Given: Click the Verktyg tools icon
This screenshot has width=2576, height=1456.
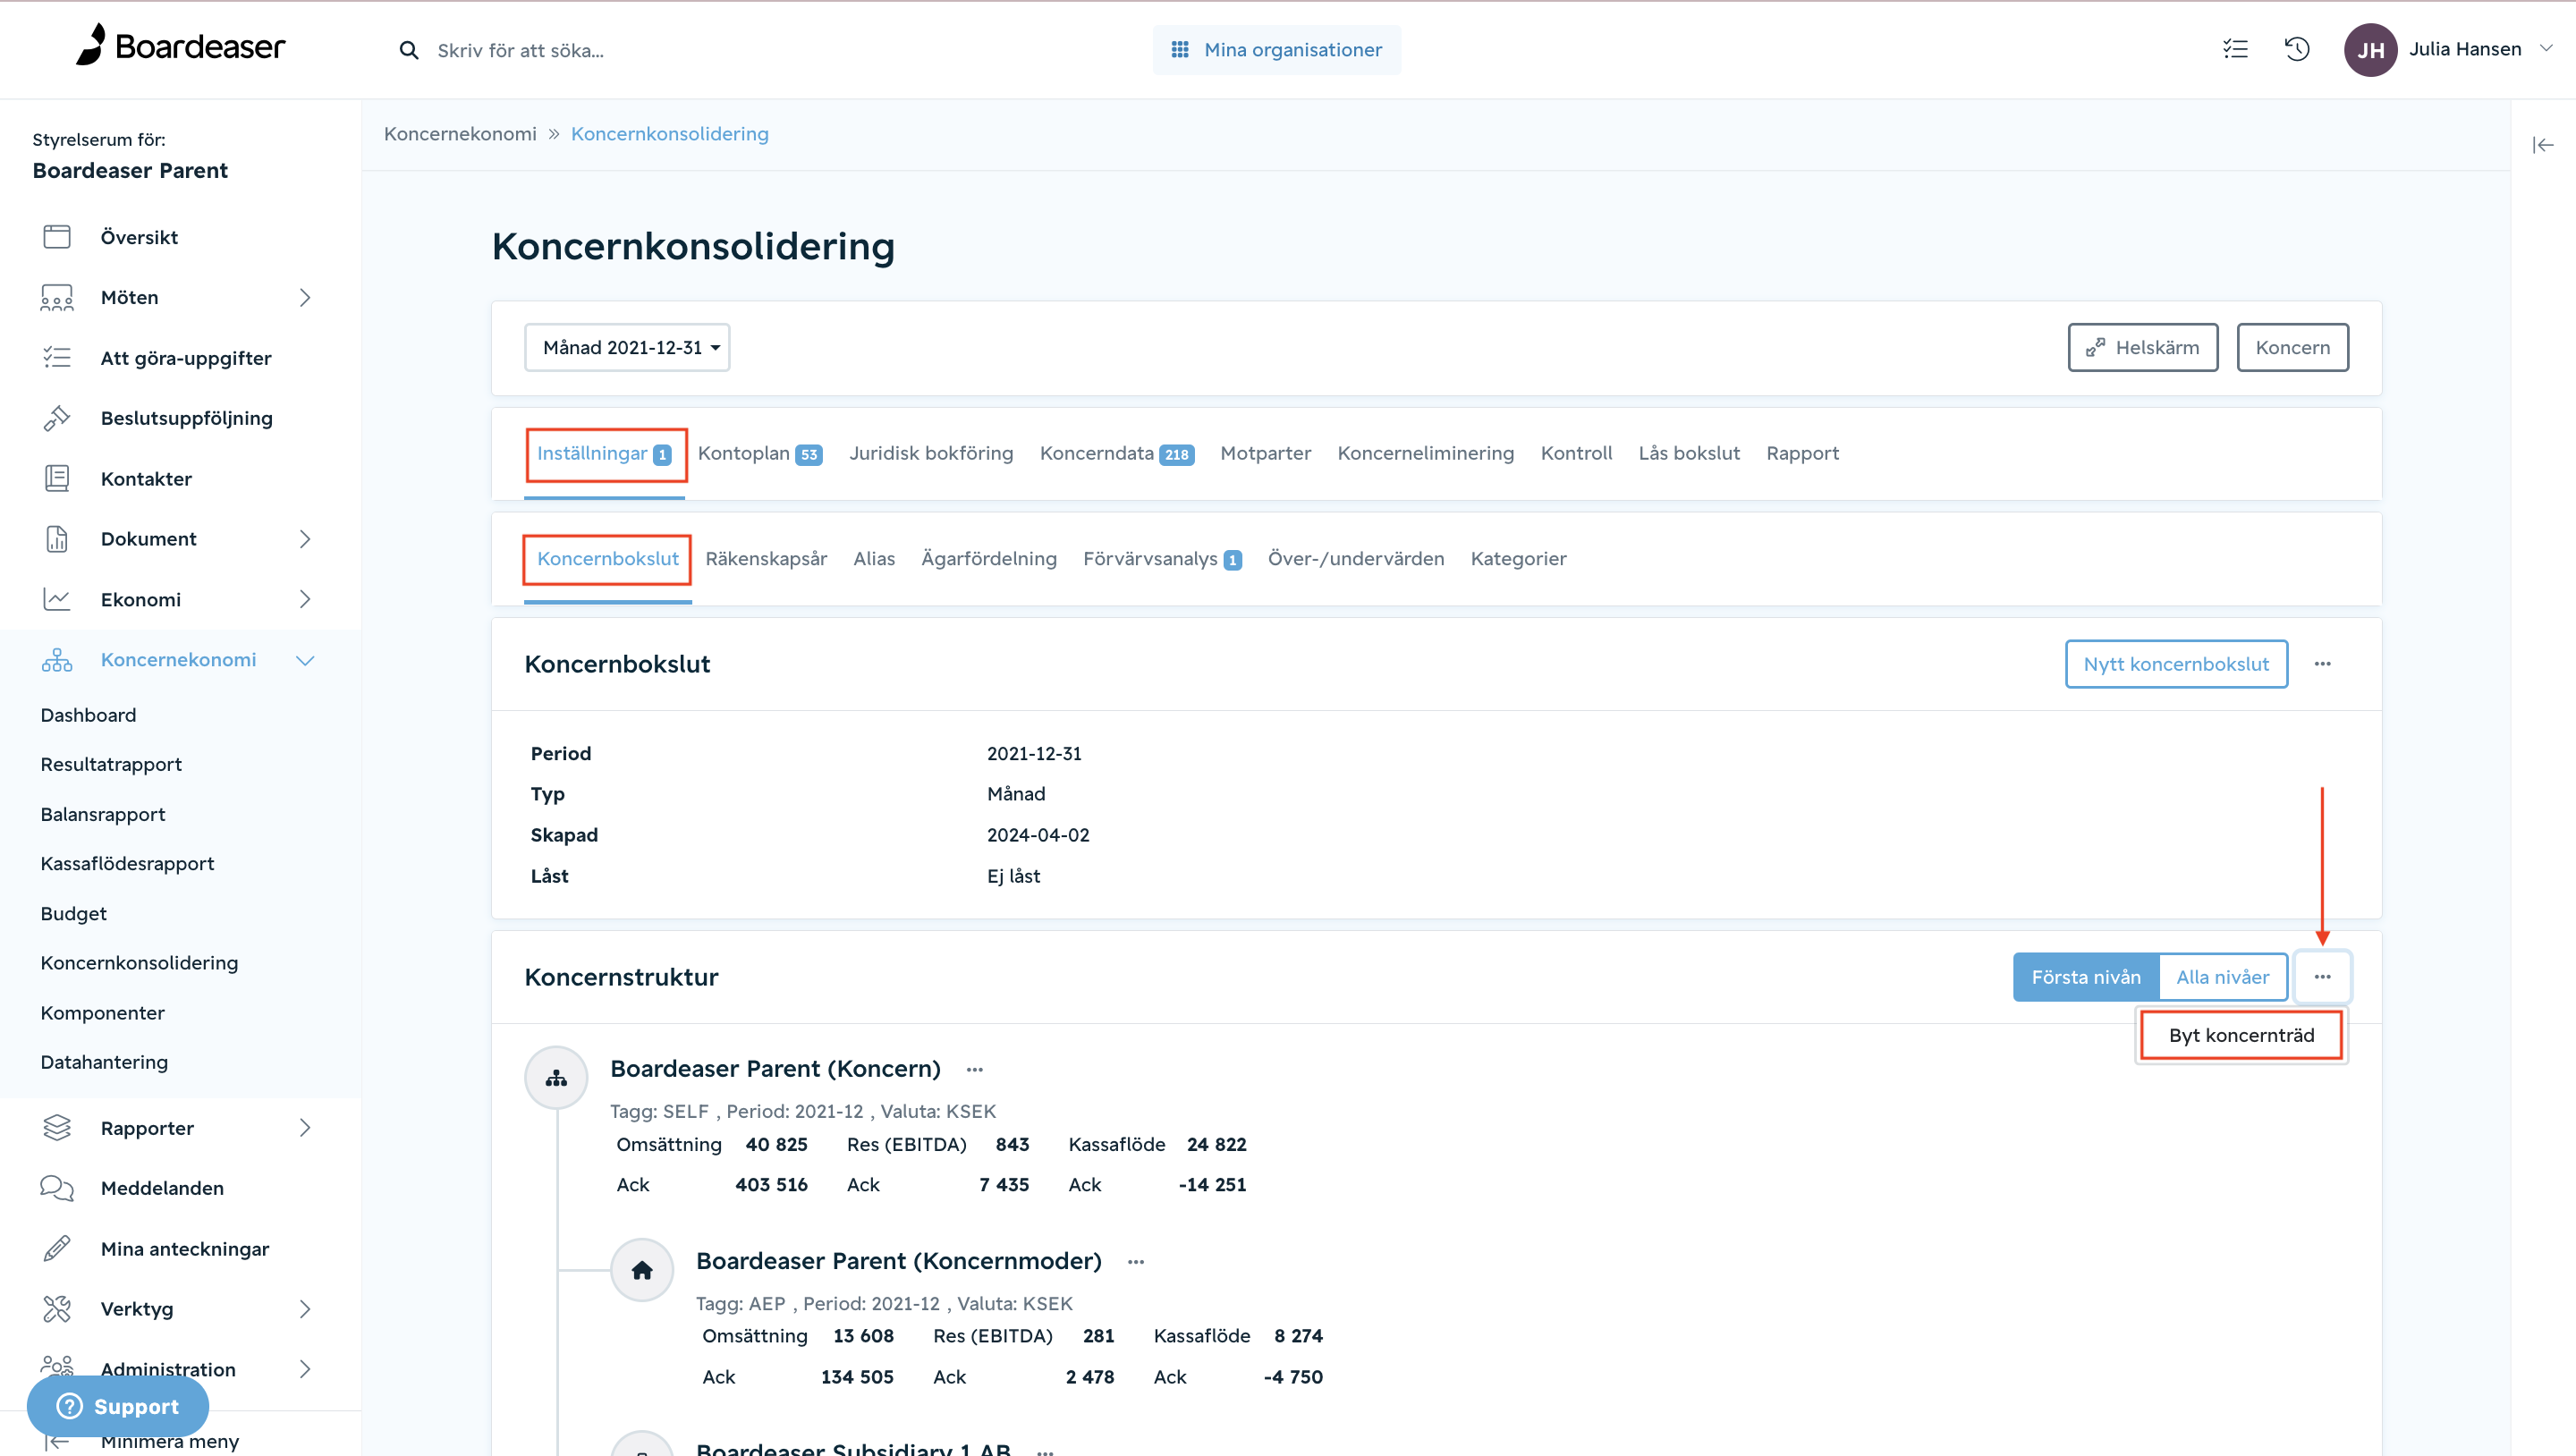Looking at the screenshot, I should pos(57,1309).
